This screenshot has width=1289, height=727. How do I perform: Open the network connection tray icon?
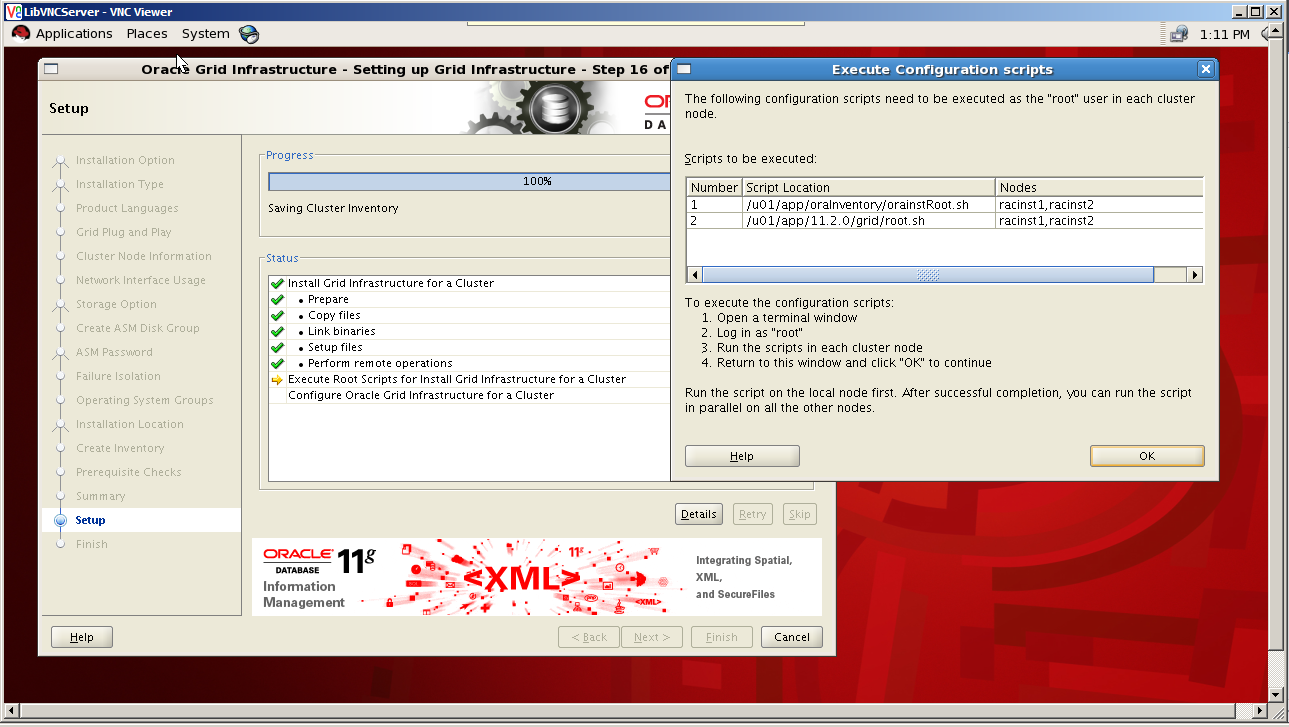click(1179, 34)
